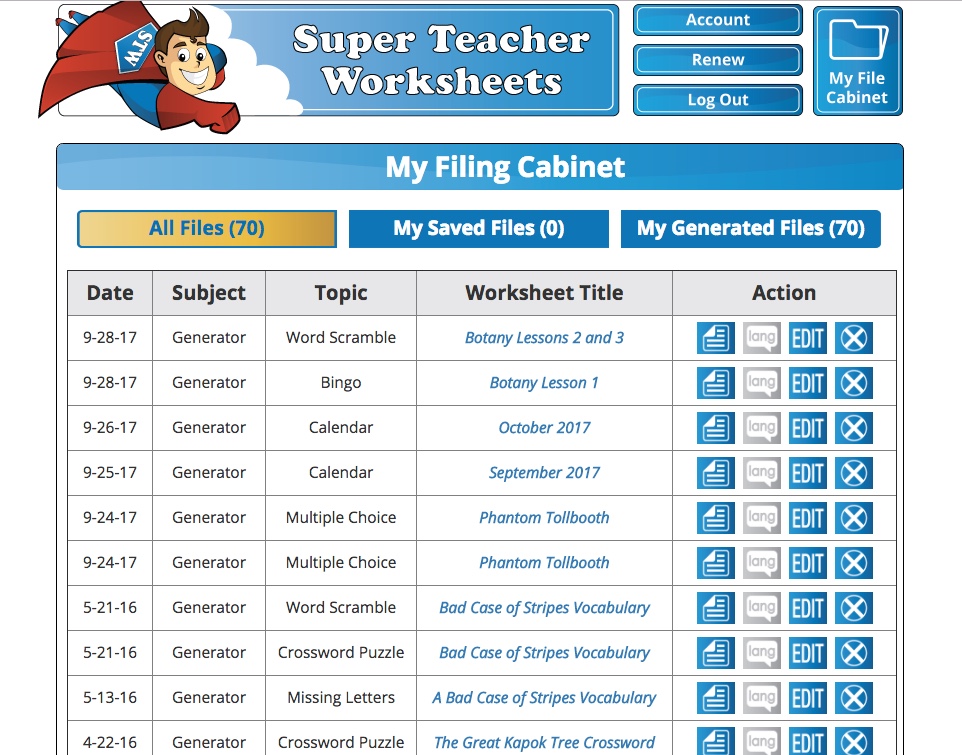Switch to My Generated Files (70) tab
Screen dimensions: 962x755
point(750,229)
